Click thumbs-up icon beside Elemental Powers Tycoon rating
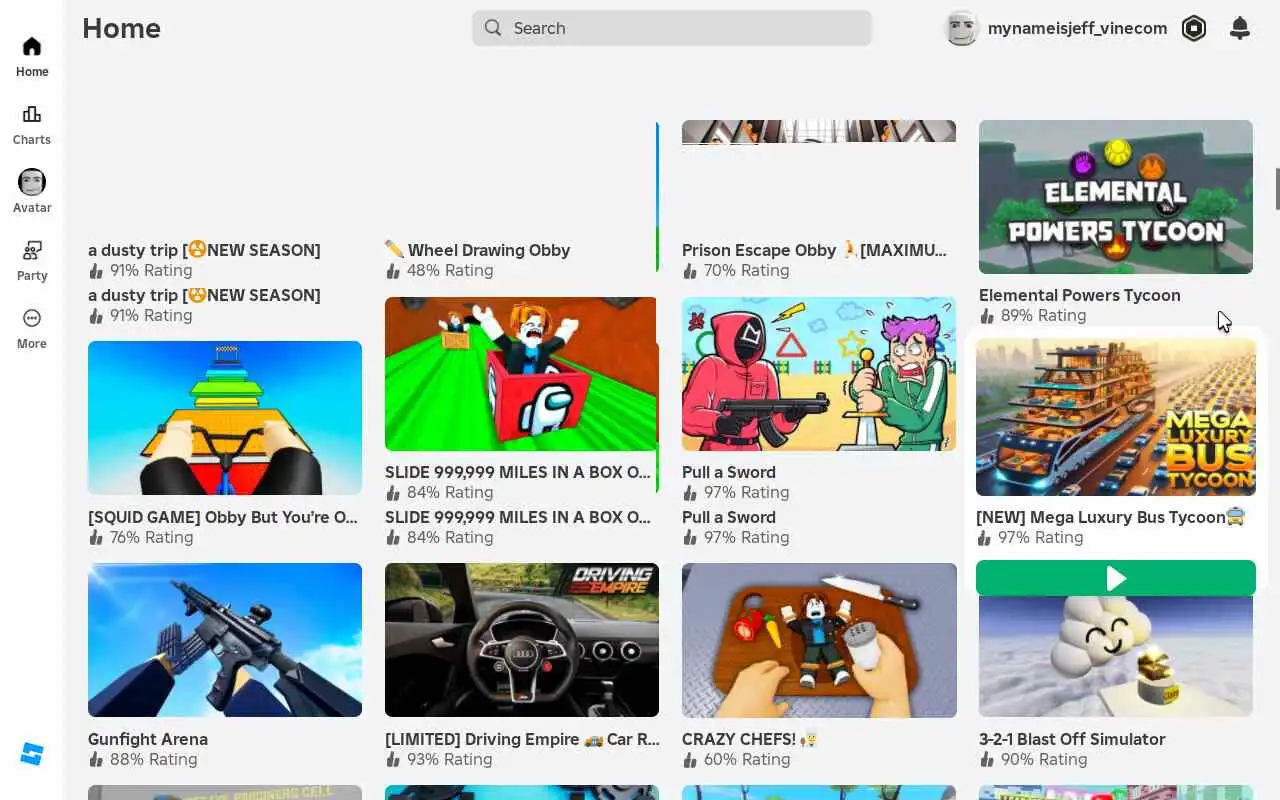The height and width of the screenshot is (800, 1280). (987, 315)
